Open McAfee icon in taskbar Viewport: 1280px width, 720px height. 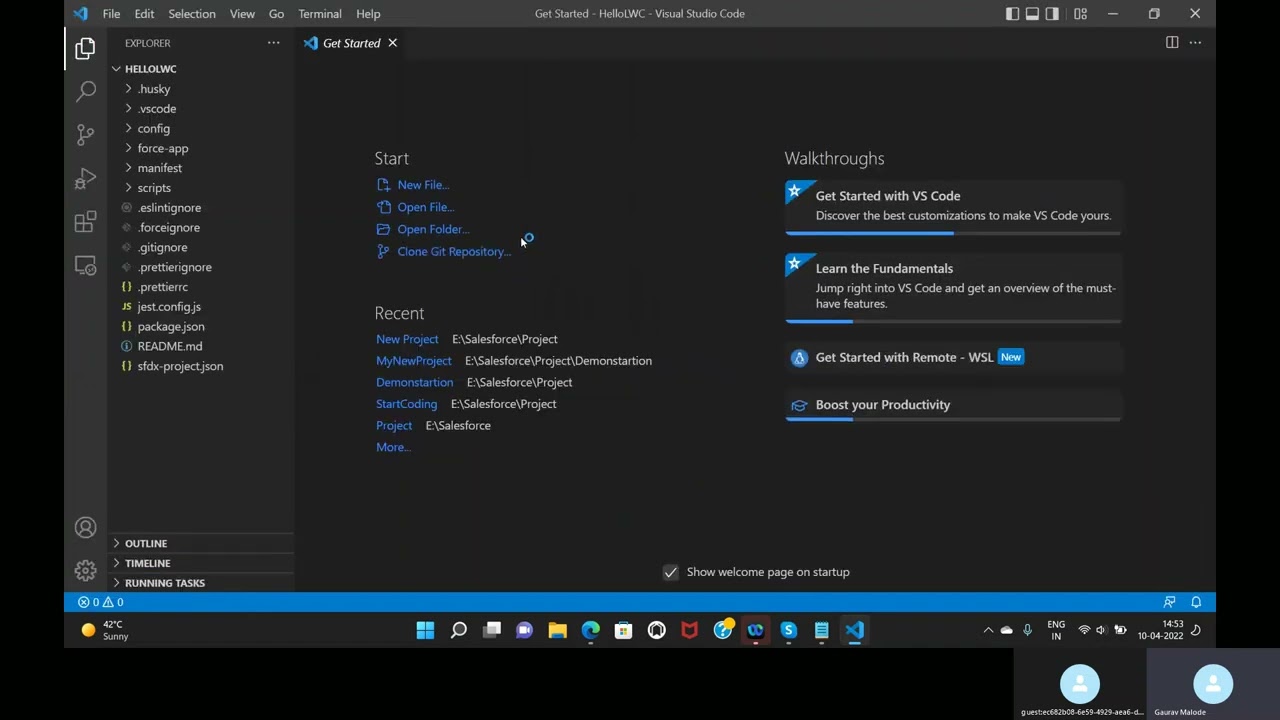click(x=689, y=630)
